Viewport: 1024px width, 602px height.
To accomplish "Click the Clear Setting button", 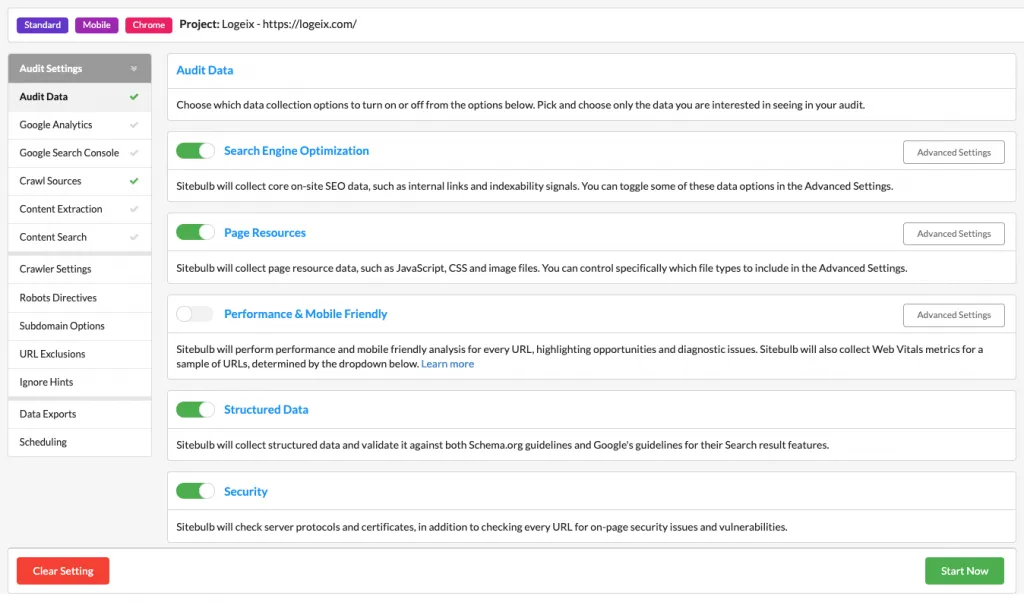I will (62, 570).
